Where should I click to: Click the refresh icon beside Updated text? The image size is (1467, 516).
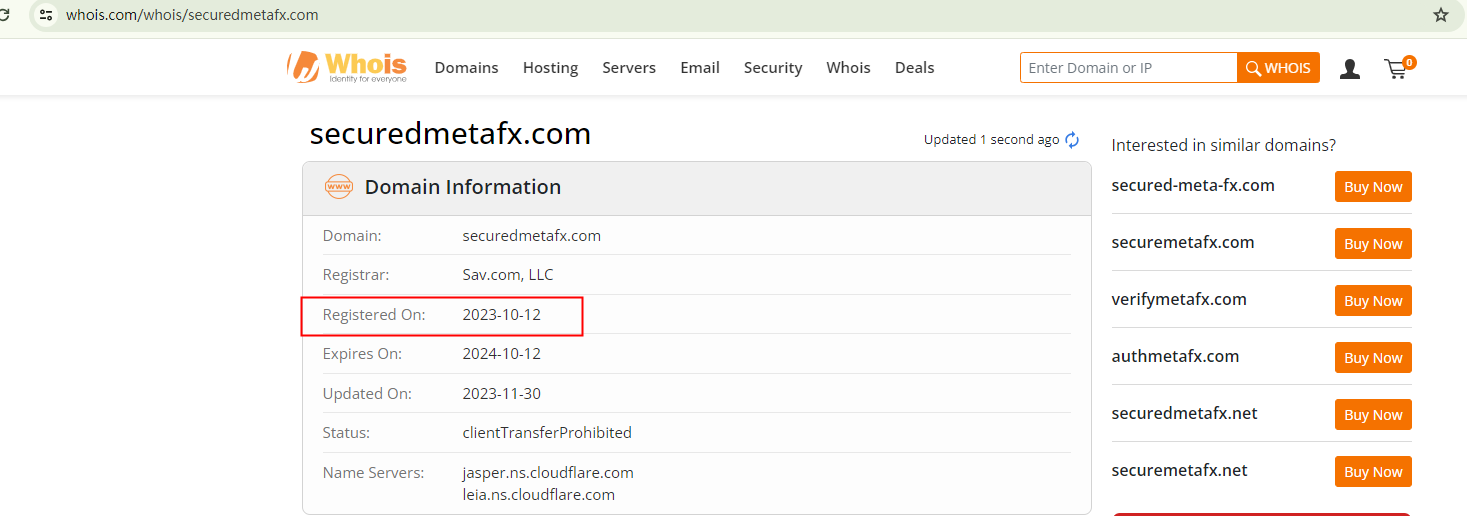tap(1072, 140)
